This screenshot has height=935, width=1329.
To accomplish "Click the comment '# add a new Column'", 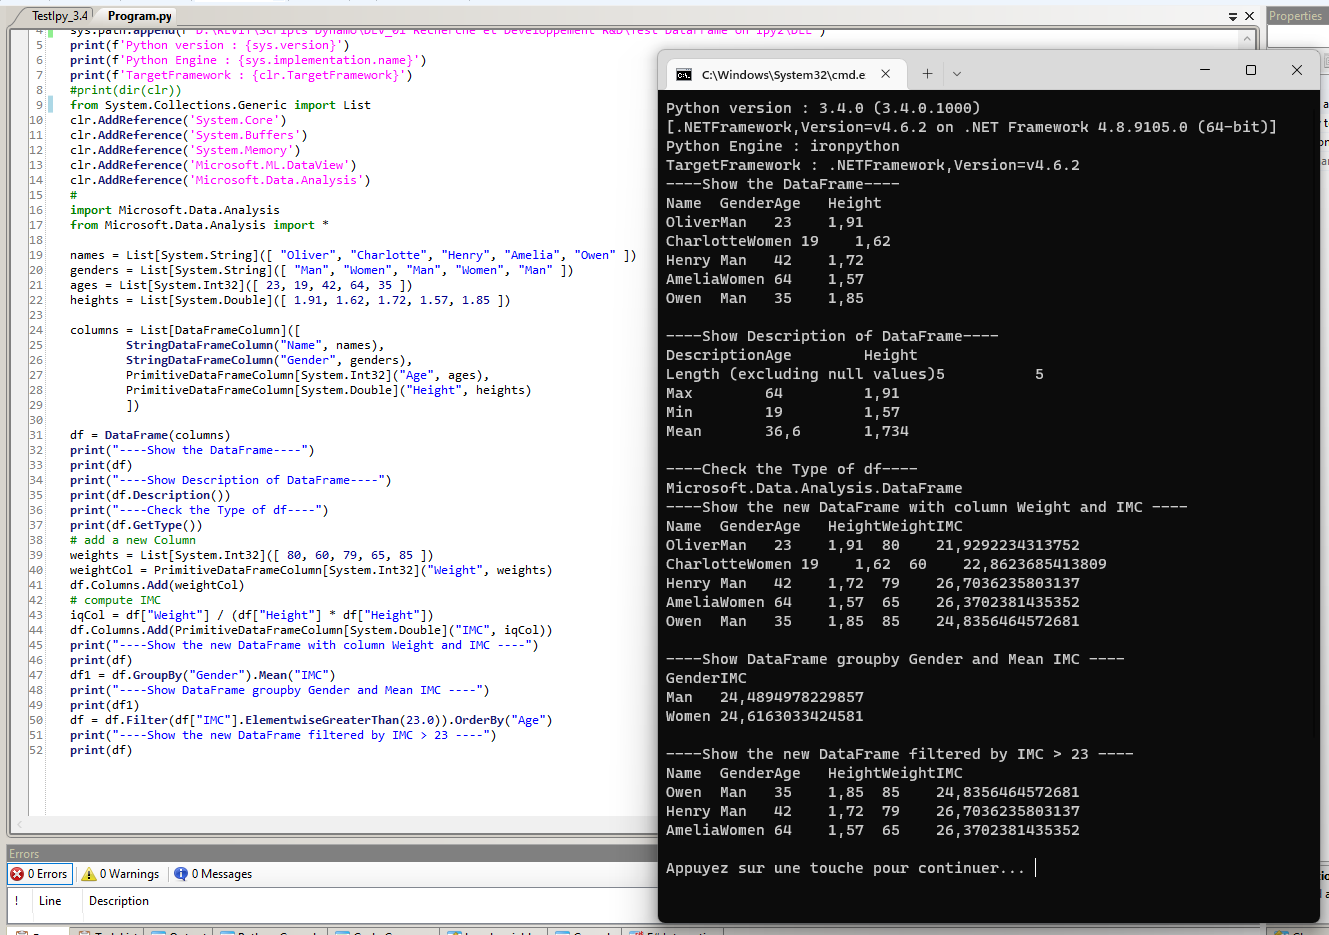I will pyautogui.click(x=133, y=540).
